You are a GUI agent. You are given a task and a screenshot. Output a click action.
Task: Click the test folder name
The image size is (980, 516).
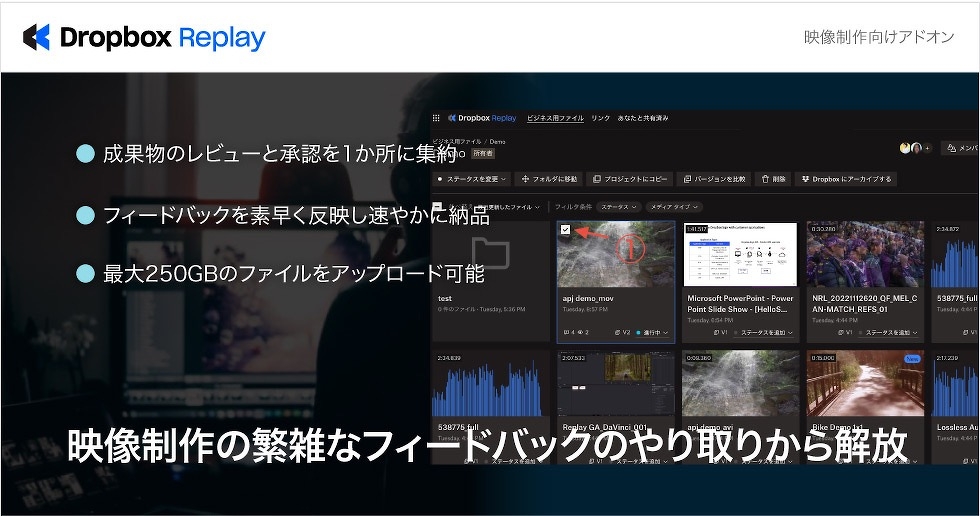(x=445, y=299)
